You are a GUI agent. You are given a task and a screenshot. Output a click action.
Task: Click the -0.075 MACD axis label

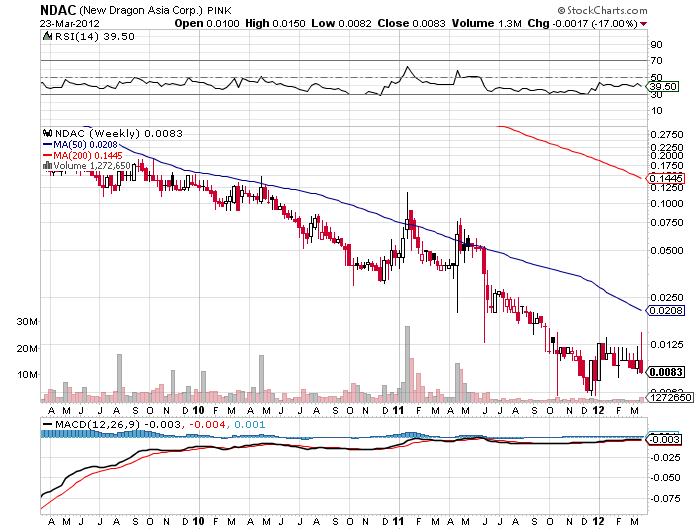coord(665,499)
